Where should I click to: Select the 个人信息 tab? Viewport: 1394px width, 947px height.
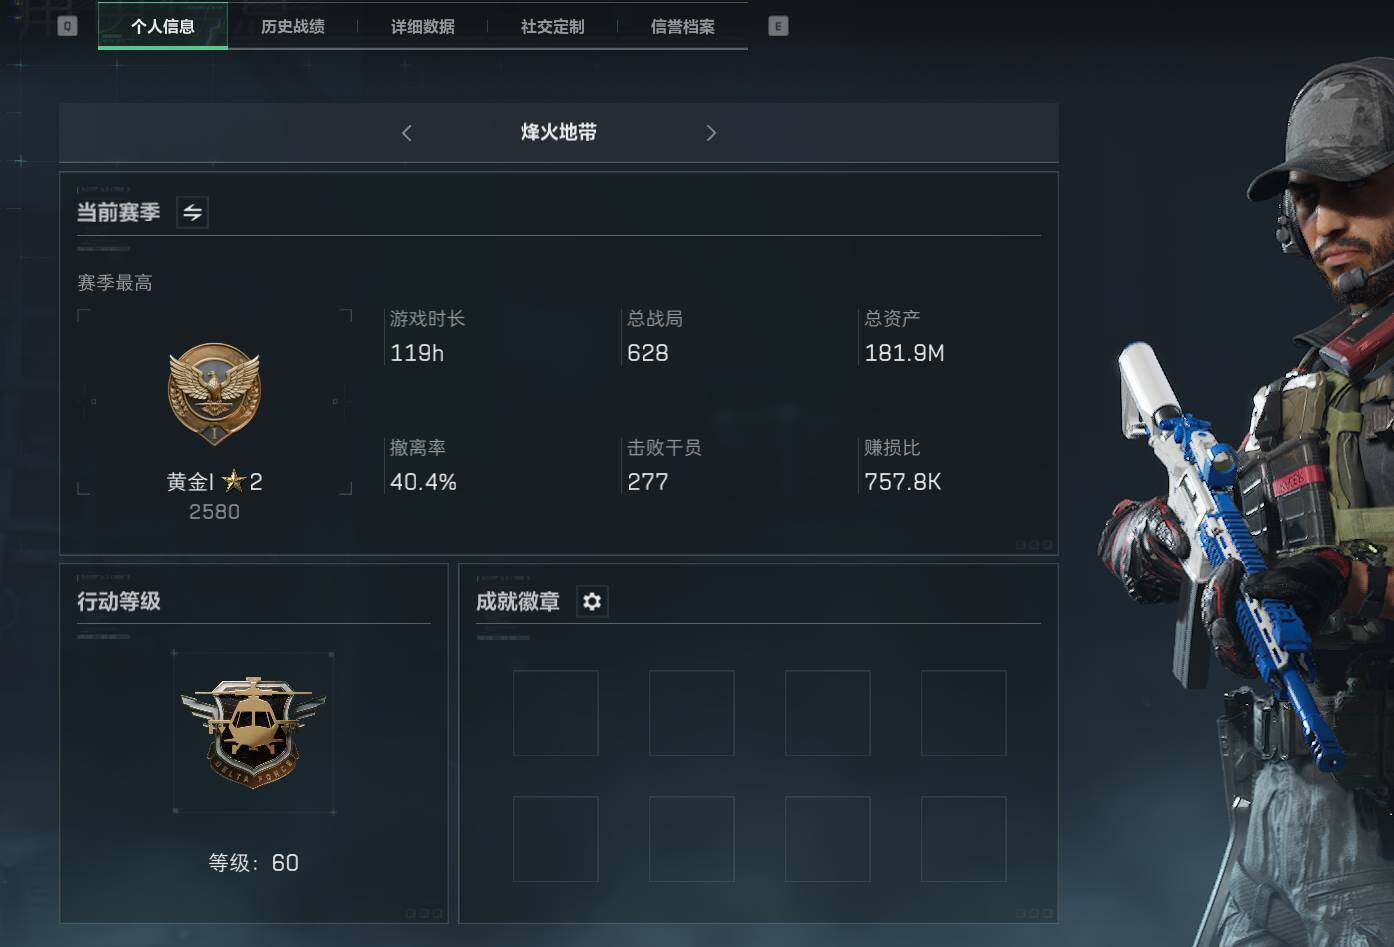pos(163,26)
